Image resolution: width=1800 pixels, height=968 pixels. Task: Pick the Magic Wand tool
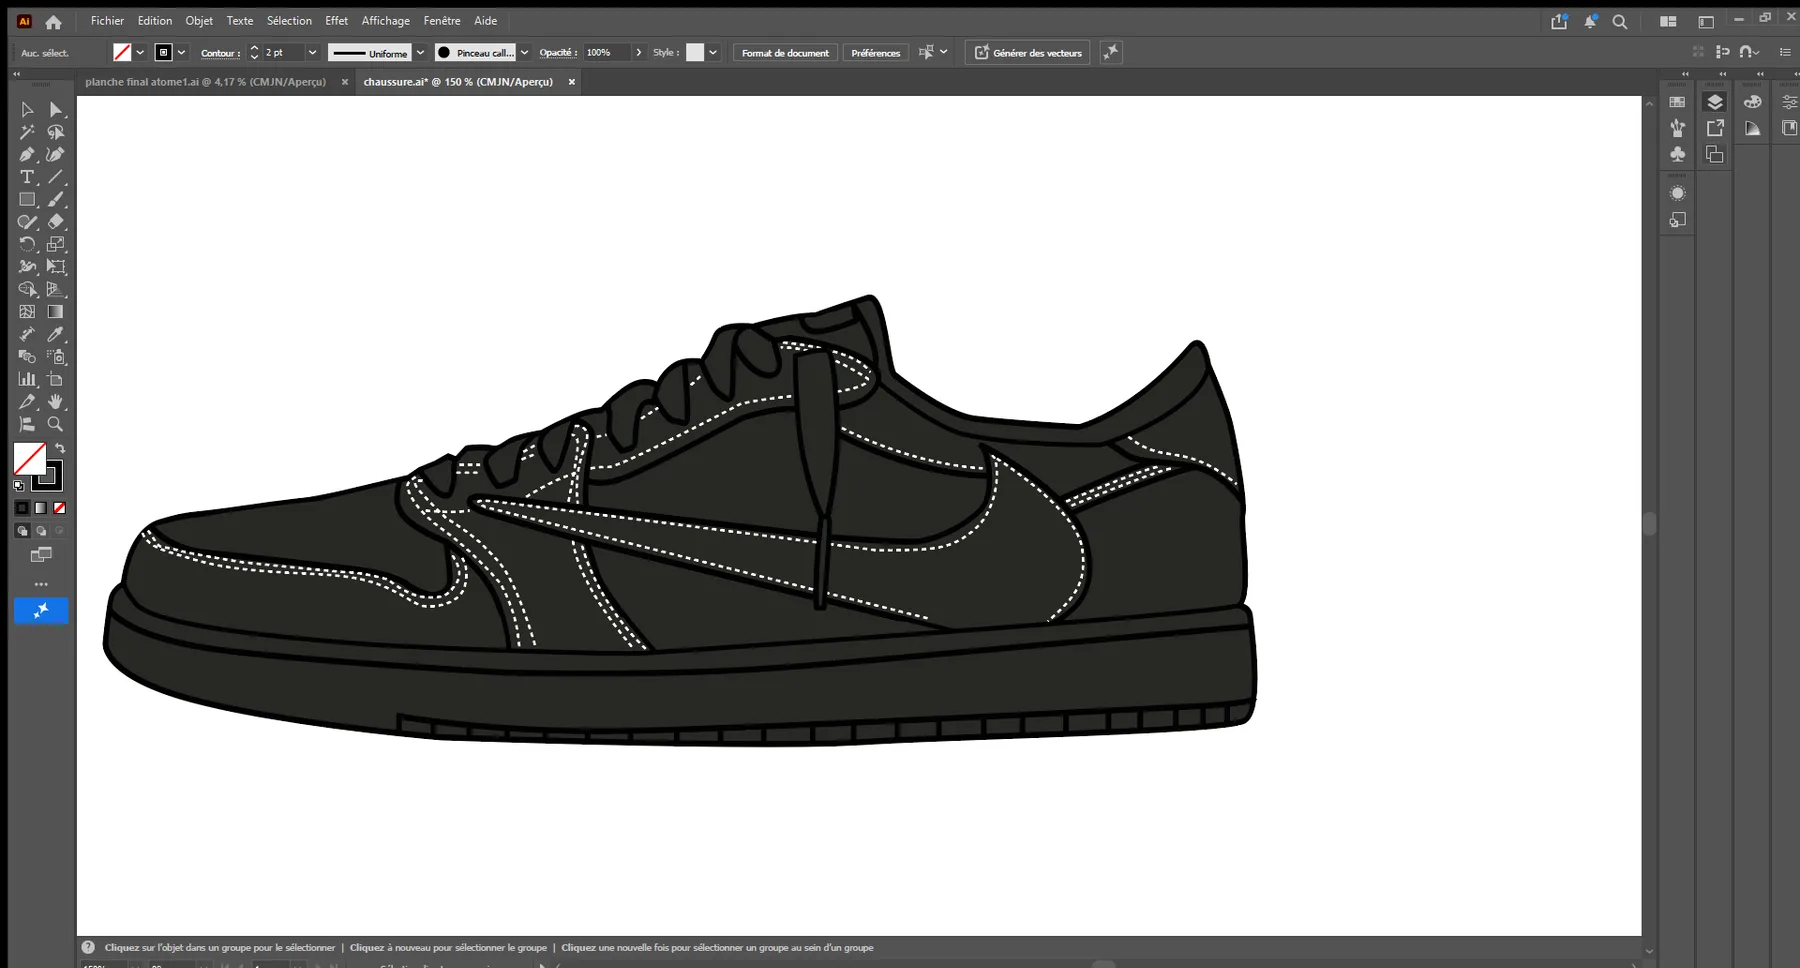point(27,132)
